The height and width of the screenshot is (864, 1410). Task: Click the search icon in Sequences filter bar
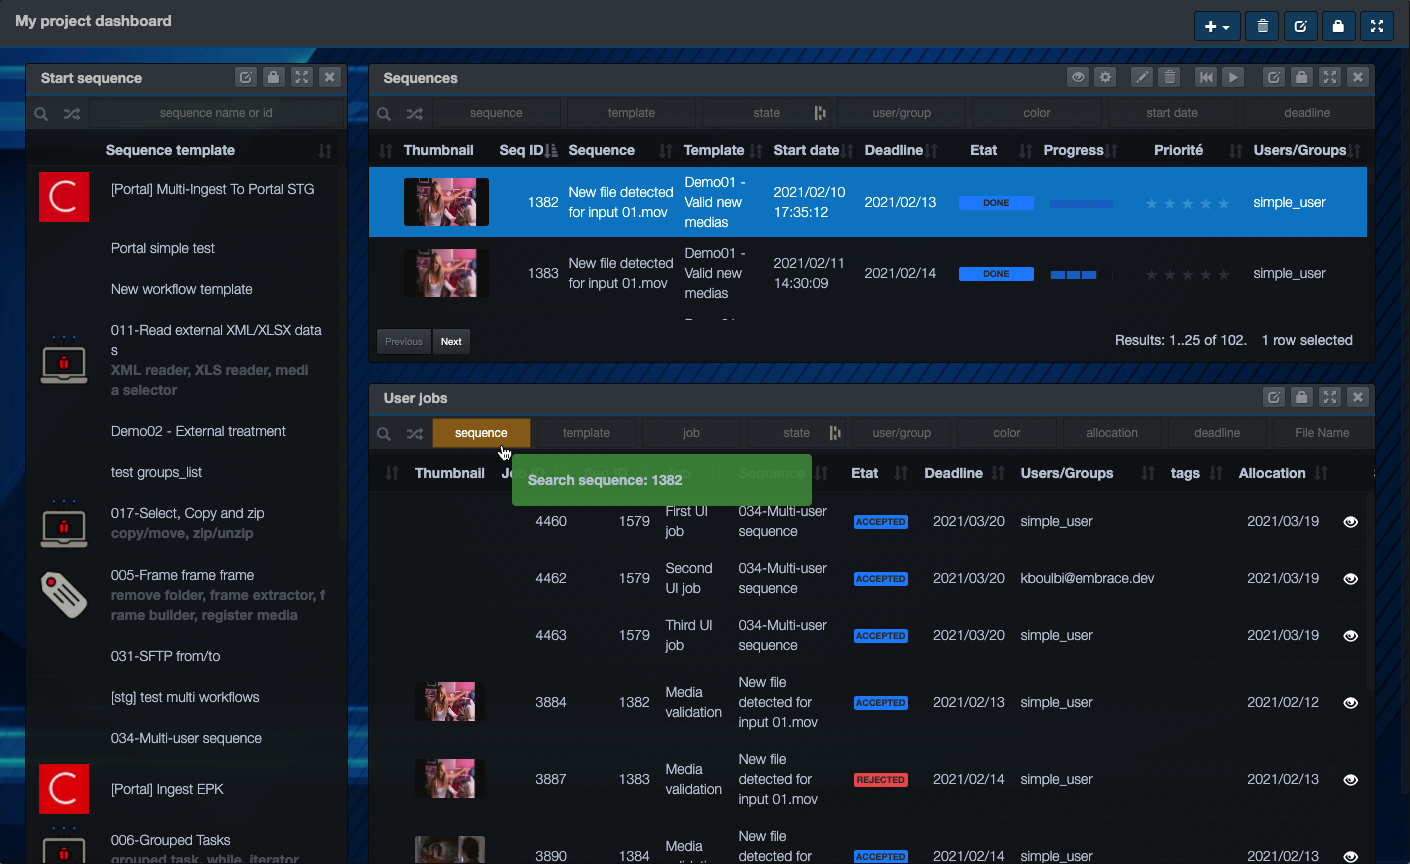(x=384, y=114)
